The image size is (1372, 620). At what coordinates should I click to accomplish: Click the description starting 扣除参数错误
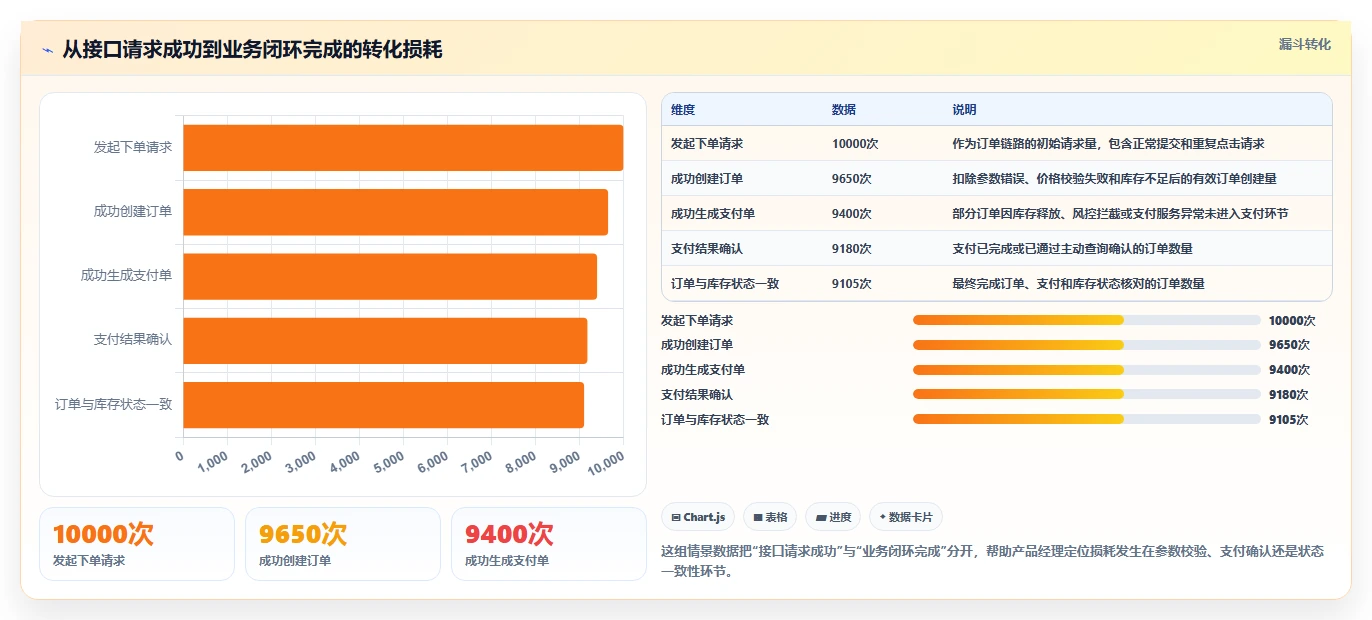coord(1115,179)
